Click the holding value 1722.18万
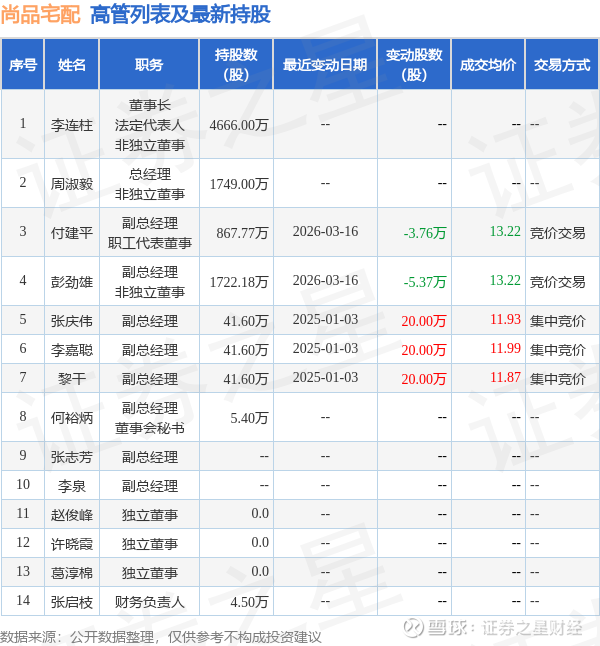This screenshot has width=600, height=646. tap(239, 282)
